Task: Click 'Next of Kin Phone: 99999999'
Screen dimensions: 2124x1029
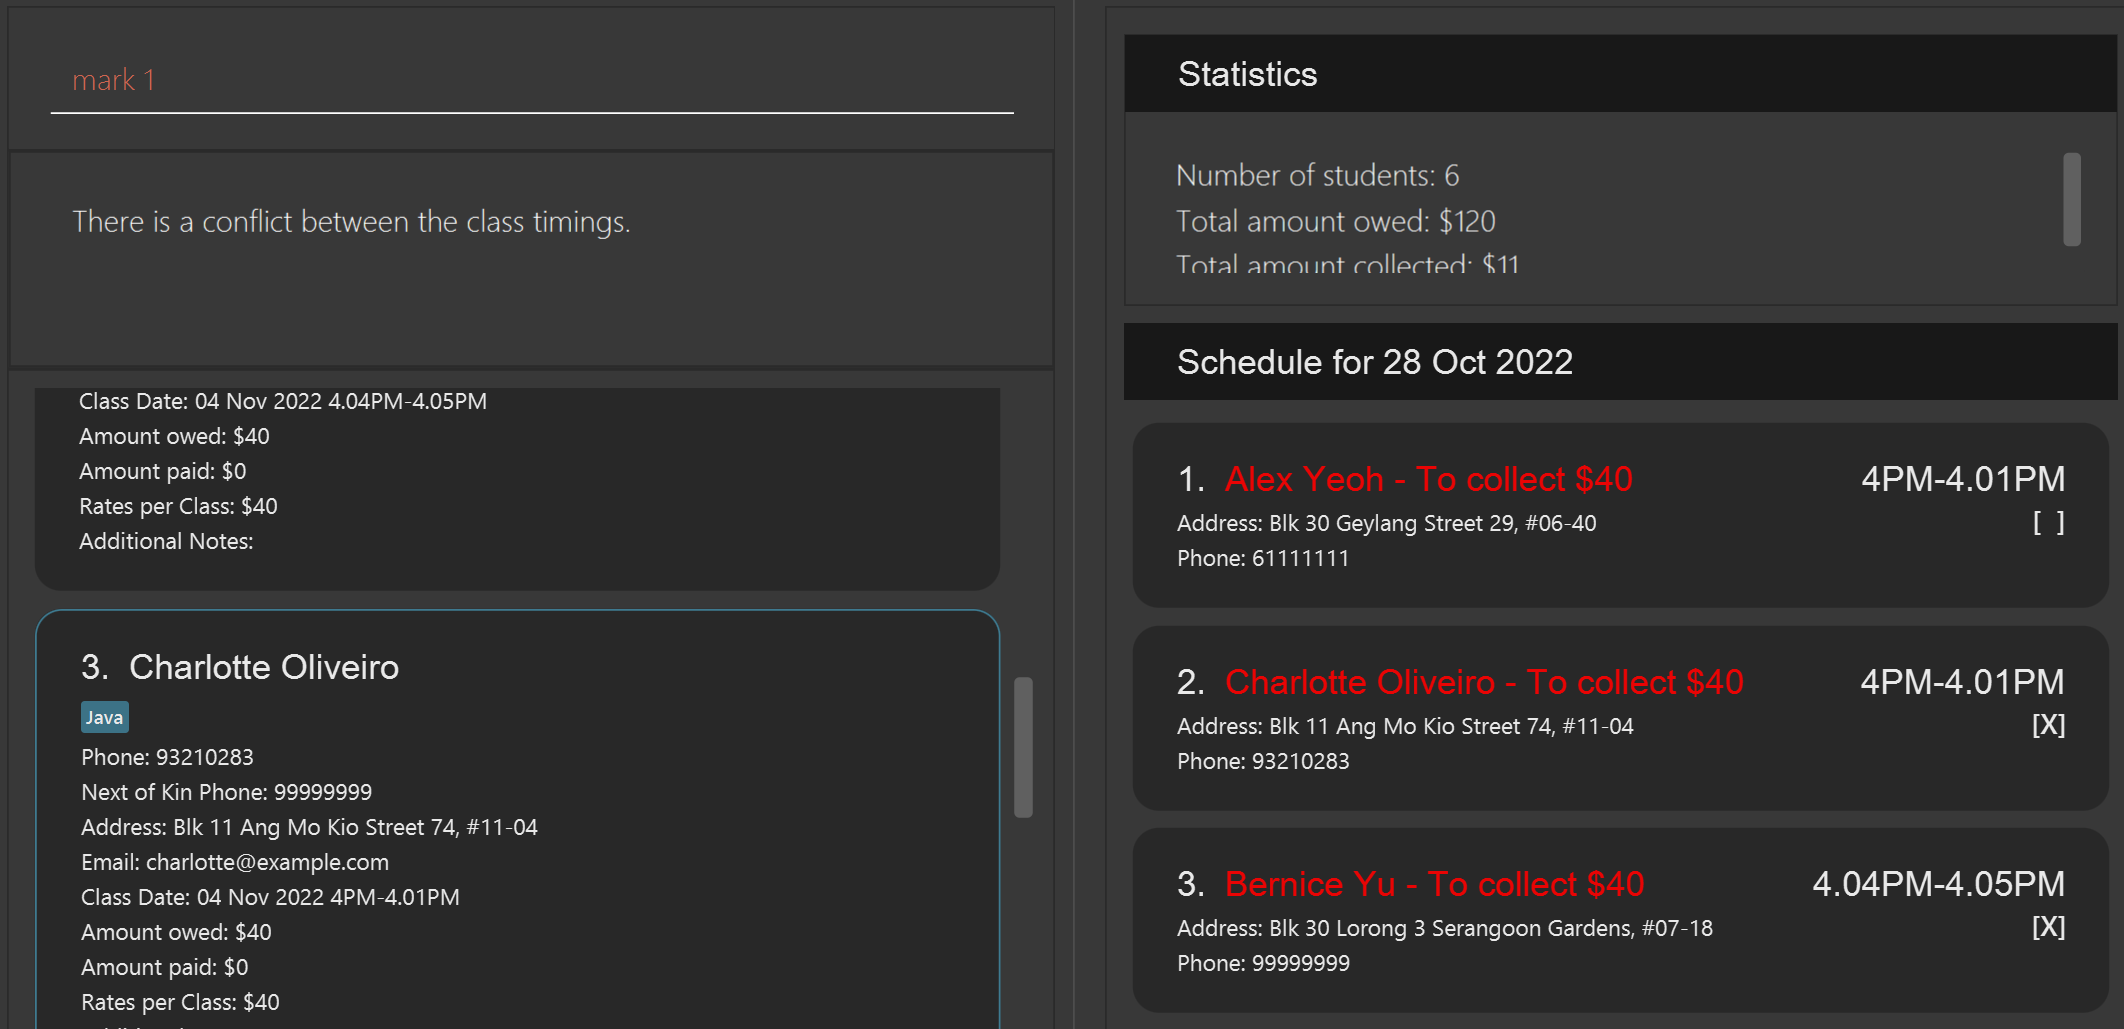Action: pyautogui.click(x=226, y=792)
